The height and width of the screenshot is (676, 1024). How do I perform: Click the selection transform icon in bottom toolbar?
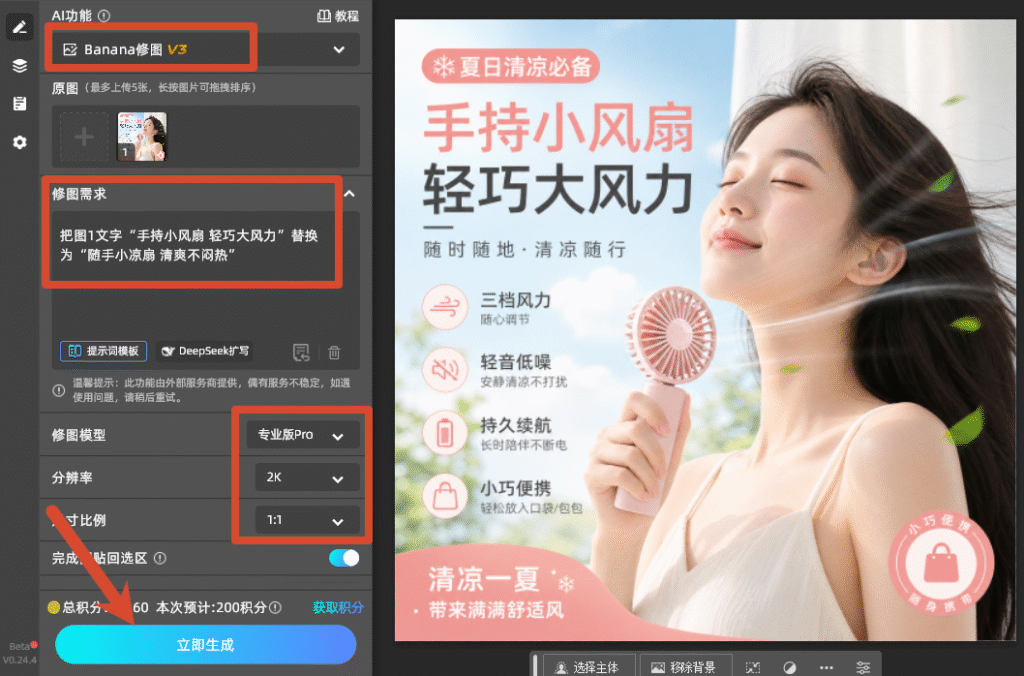(753, 667)
